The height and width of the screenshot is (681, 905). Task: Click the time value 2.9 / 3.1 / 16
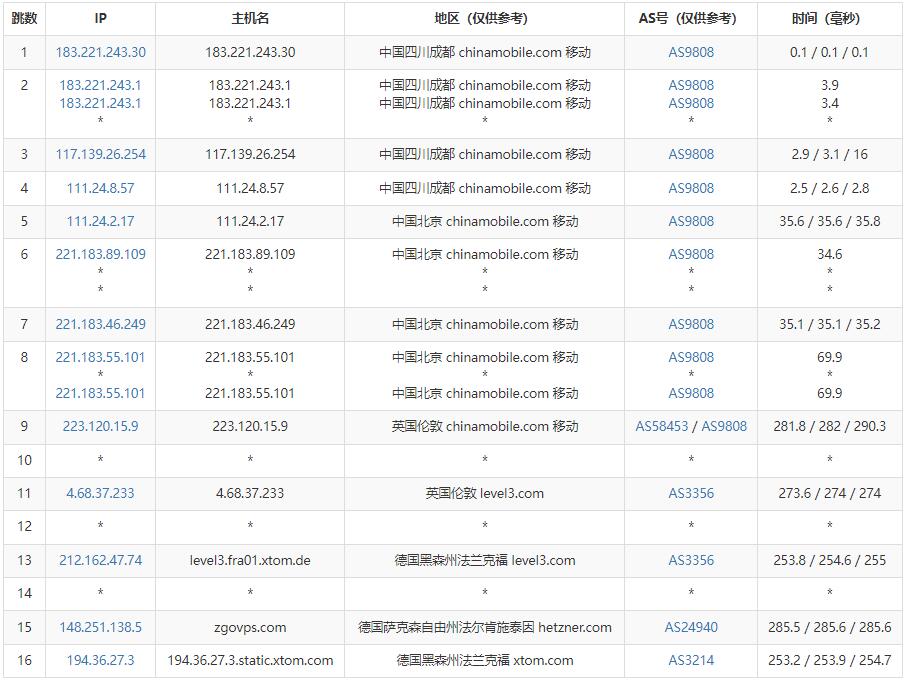point(829,154)
